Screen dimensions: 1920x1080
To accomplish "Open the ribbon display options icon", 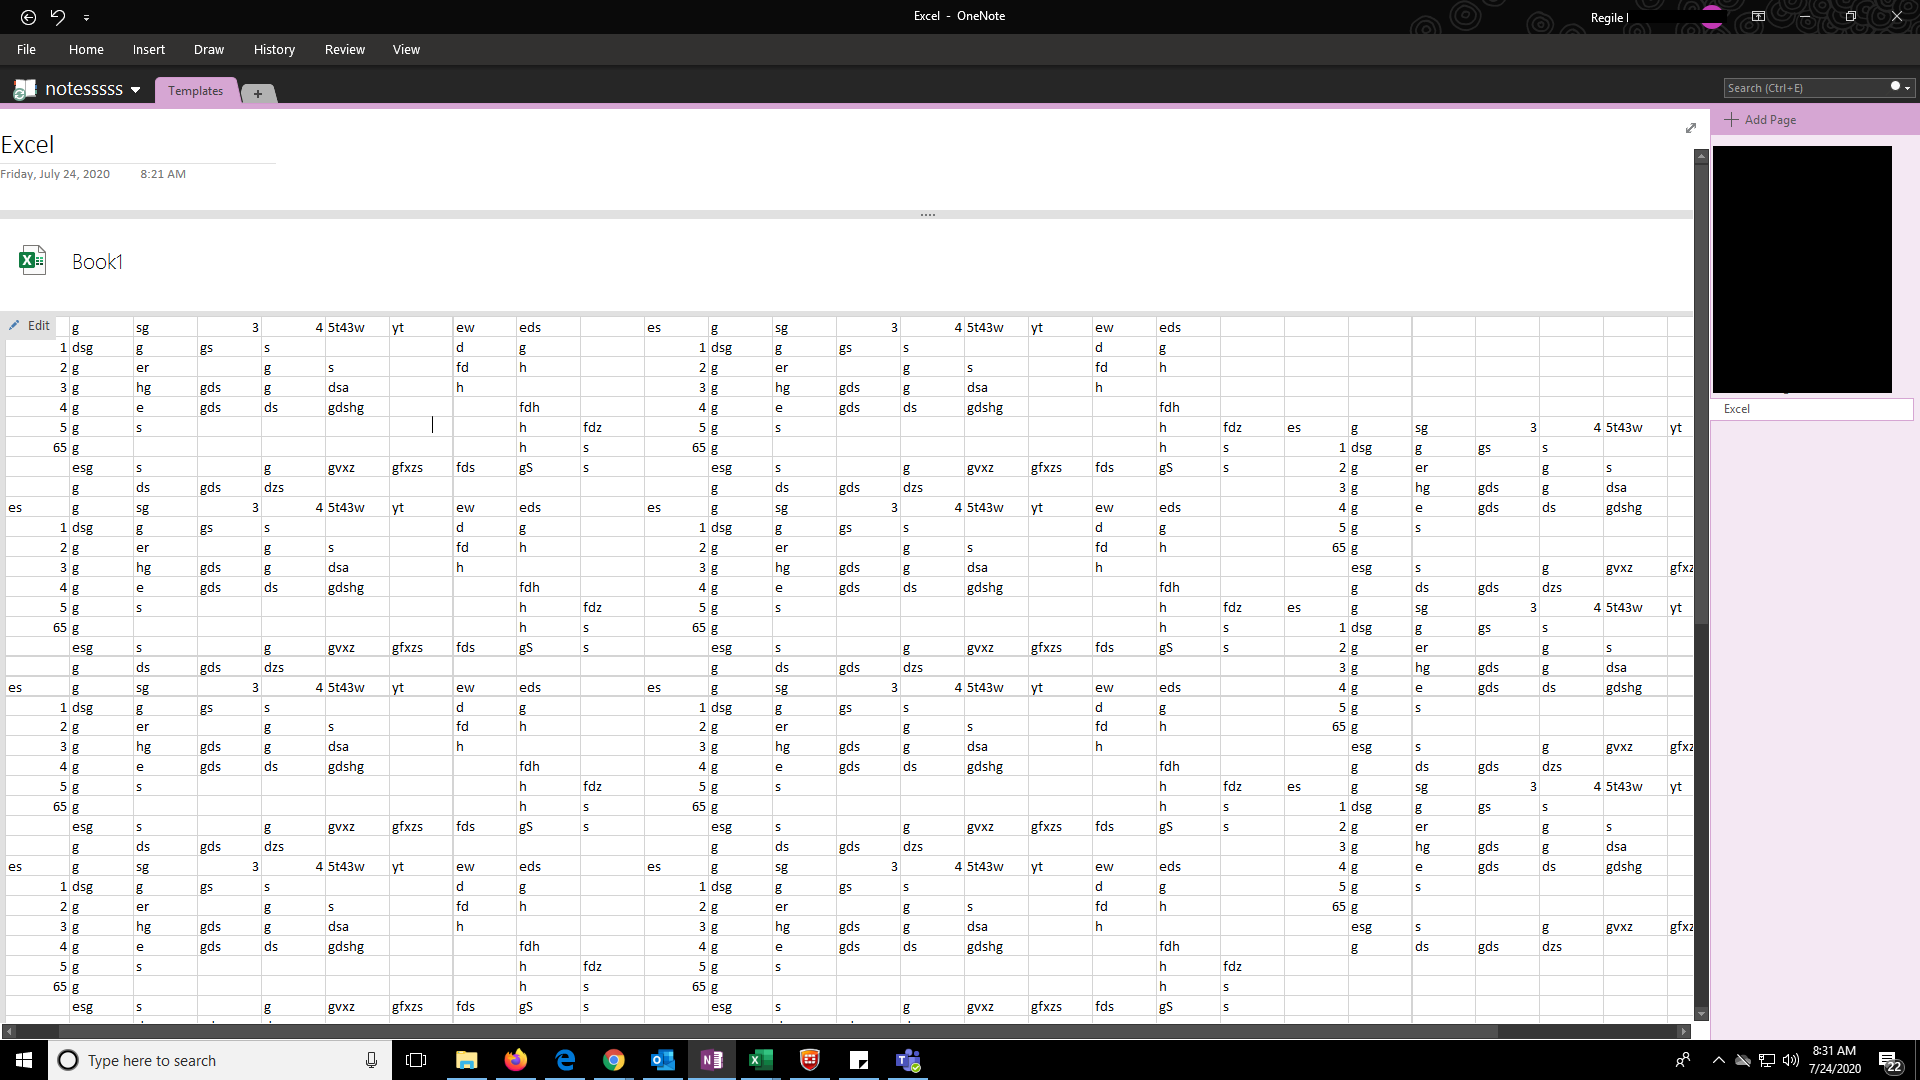I will pos(1758,17).
